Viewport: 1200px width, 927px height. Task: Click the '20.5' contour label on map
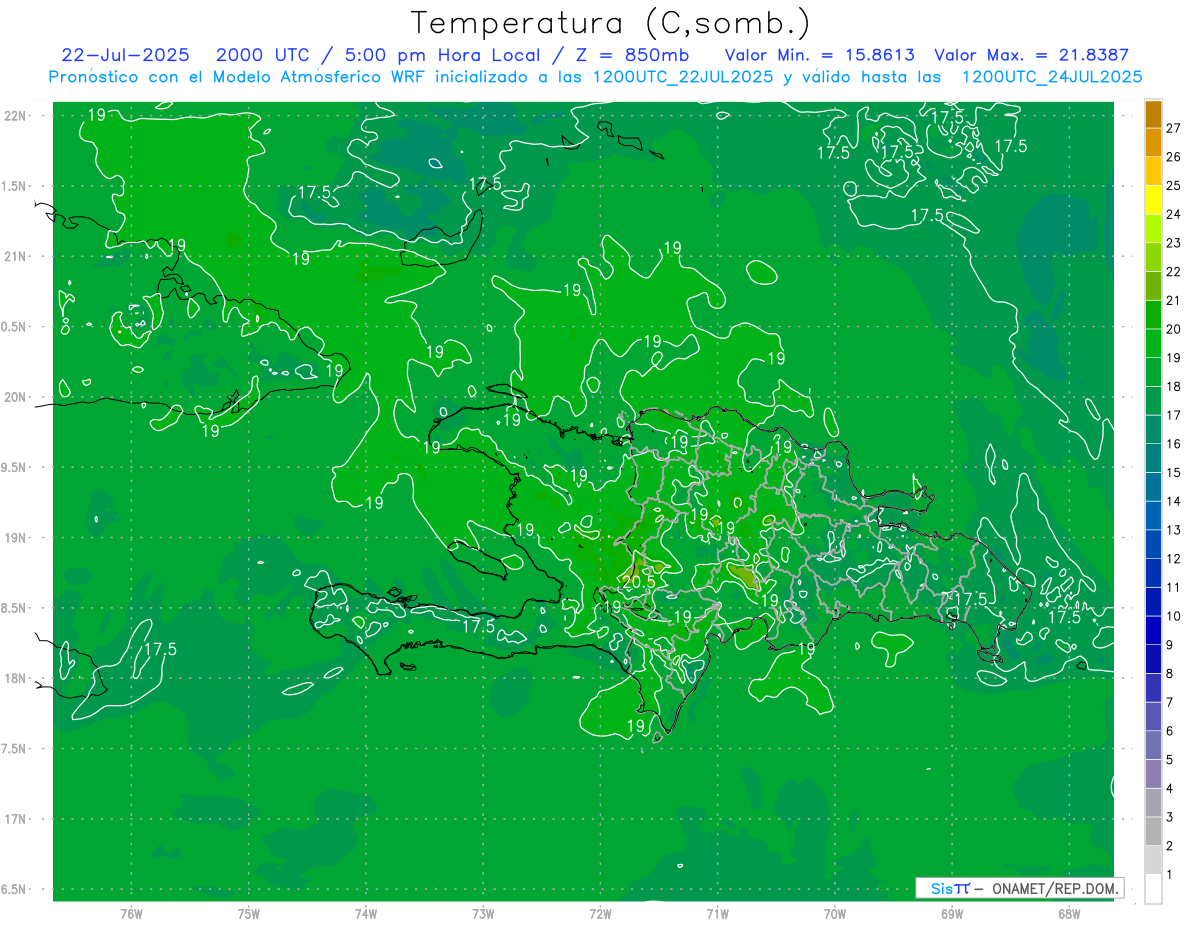tap(638, 581)
